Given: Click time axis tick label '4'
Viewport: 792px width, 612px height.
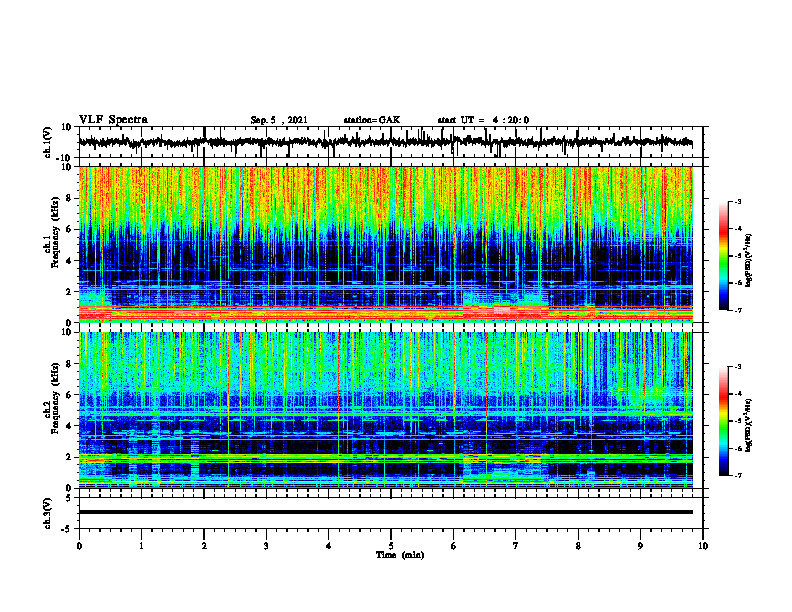Looking at the screenshot, I should [x=329, y=546].
